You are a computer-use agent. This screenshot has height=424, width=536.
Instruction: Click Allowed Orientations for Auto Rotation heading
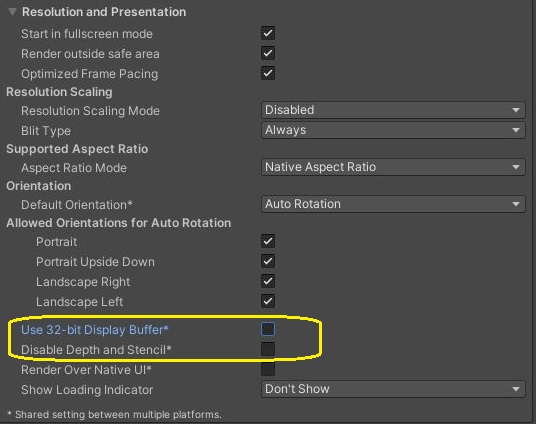click(x=119, y=223)
